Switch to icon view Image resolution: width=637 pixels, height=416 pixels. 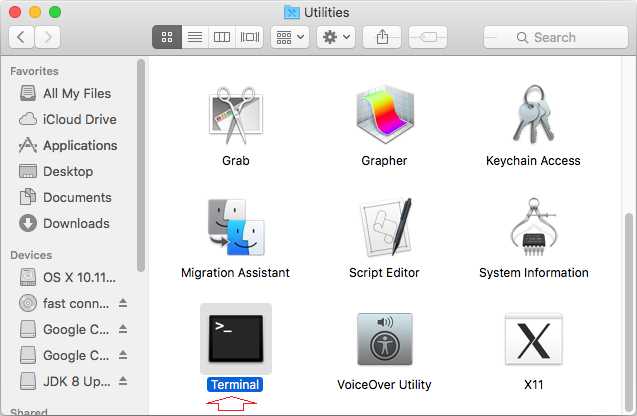[167, 37]
